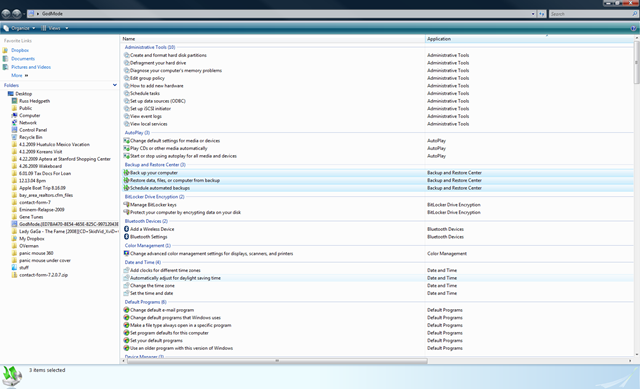Click the Pictures and Videos favorite icon
The image size is (640, 389).
5,67
